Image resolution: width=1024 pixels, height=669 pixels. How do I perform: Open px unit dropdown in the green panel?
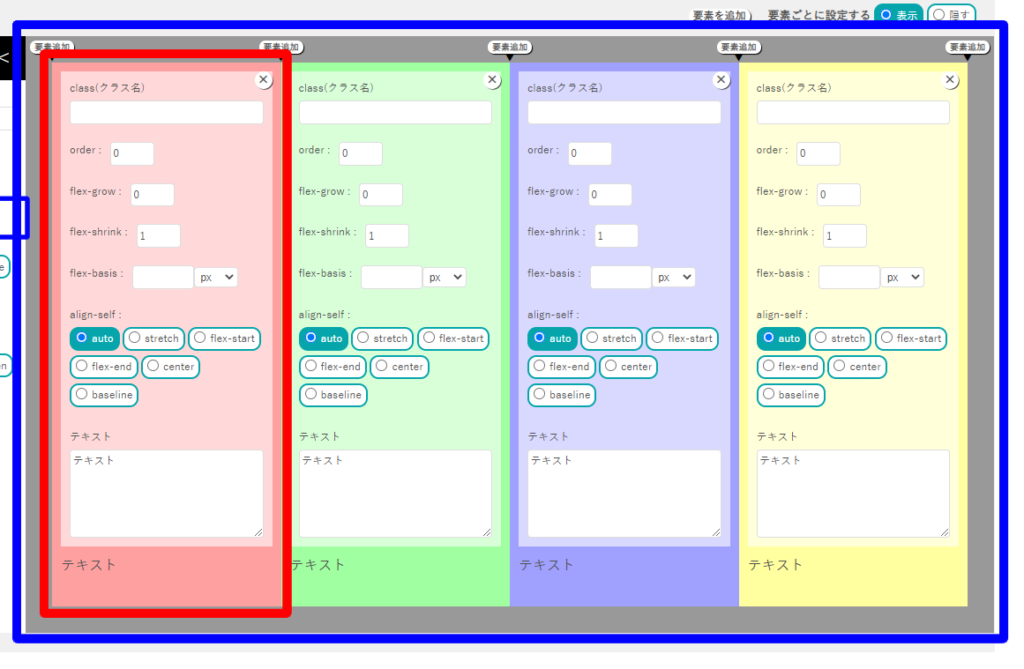pos(444,277)
